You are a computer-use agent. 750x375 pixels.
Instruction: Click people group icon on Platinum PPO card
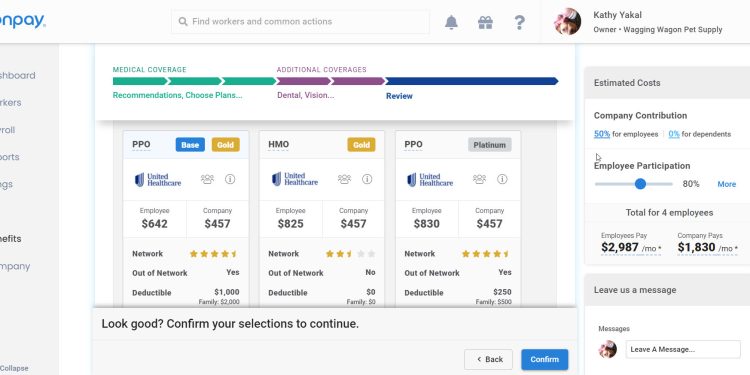(479, 179)
